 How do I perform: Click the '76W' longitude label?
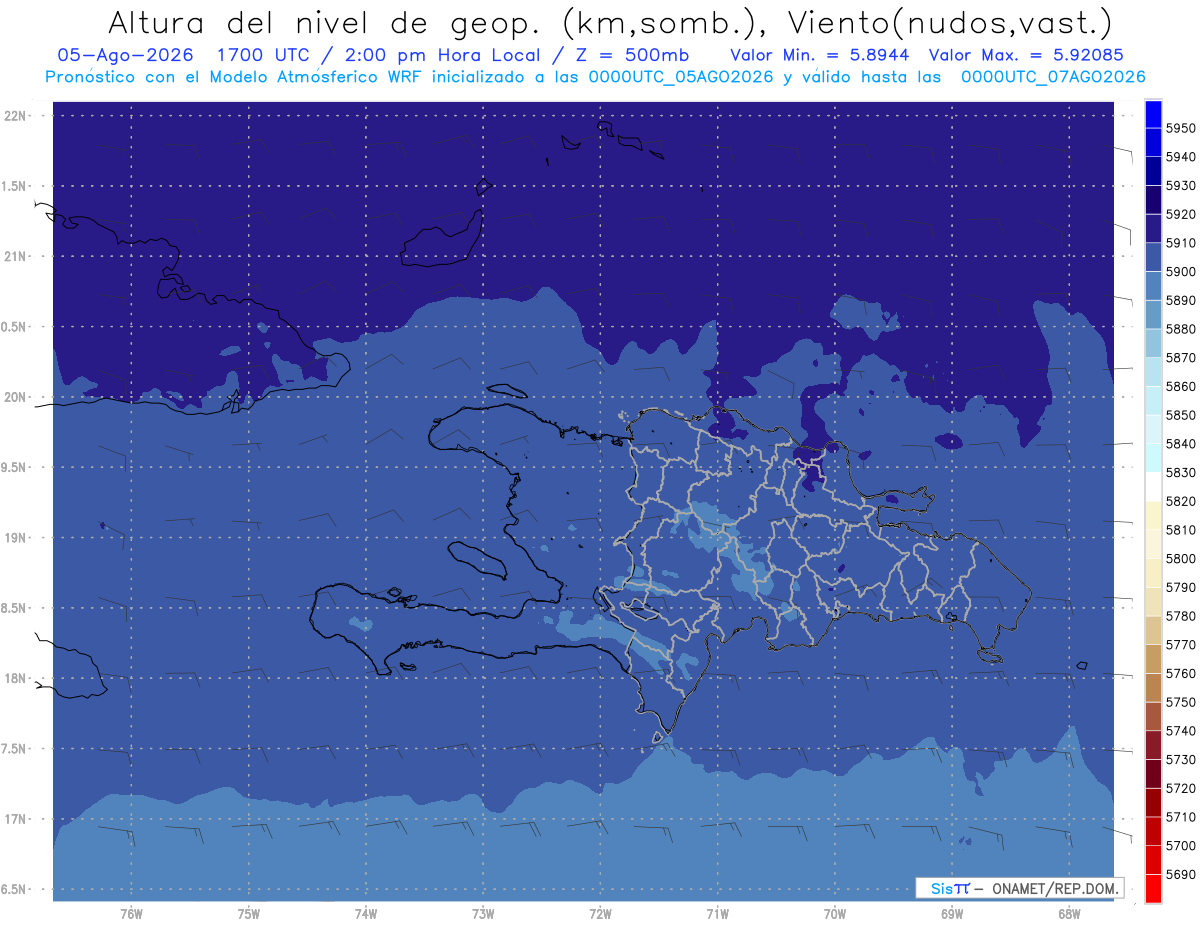(x=131, y=913)
